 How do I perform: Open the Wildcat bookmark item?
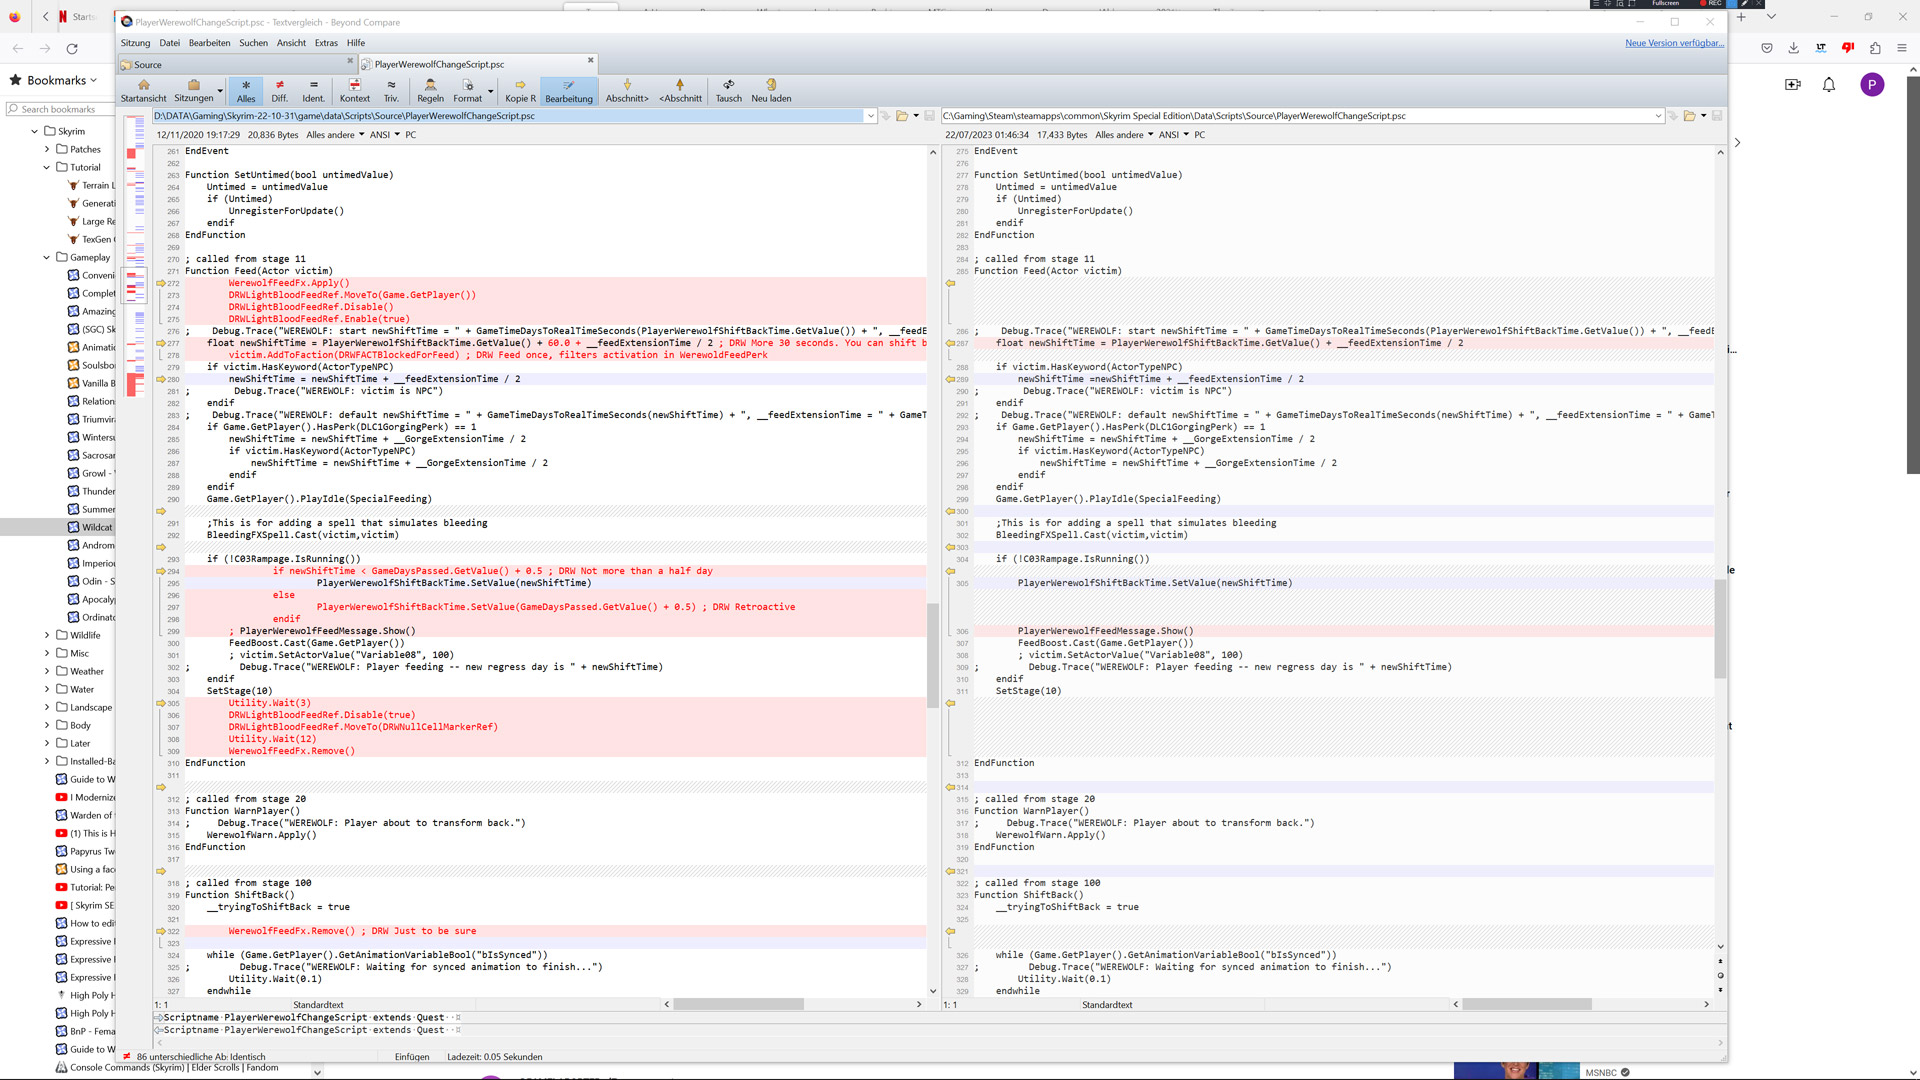pyautogui.click(x=96, y=527)
